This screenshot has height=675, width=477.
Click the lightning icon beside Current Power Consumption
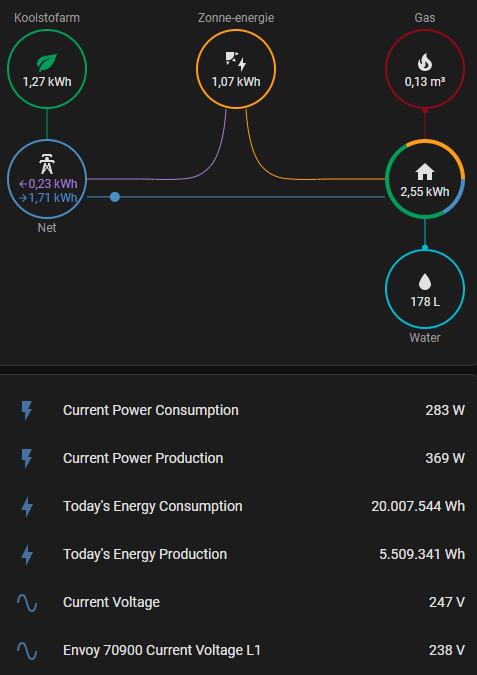(x=27, y=410)
